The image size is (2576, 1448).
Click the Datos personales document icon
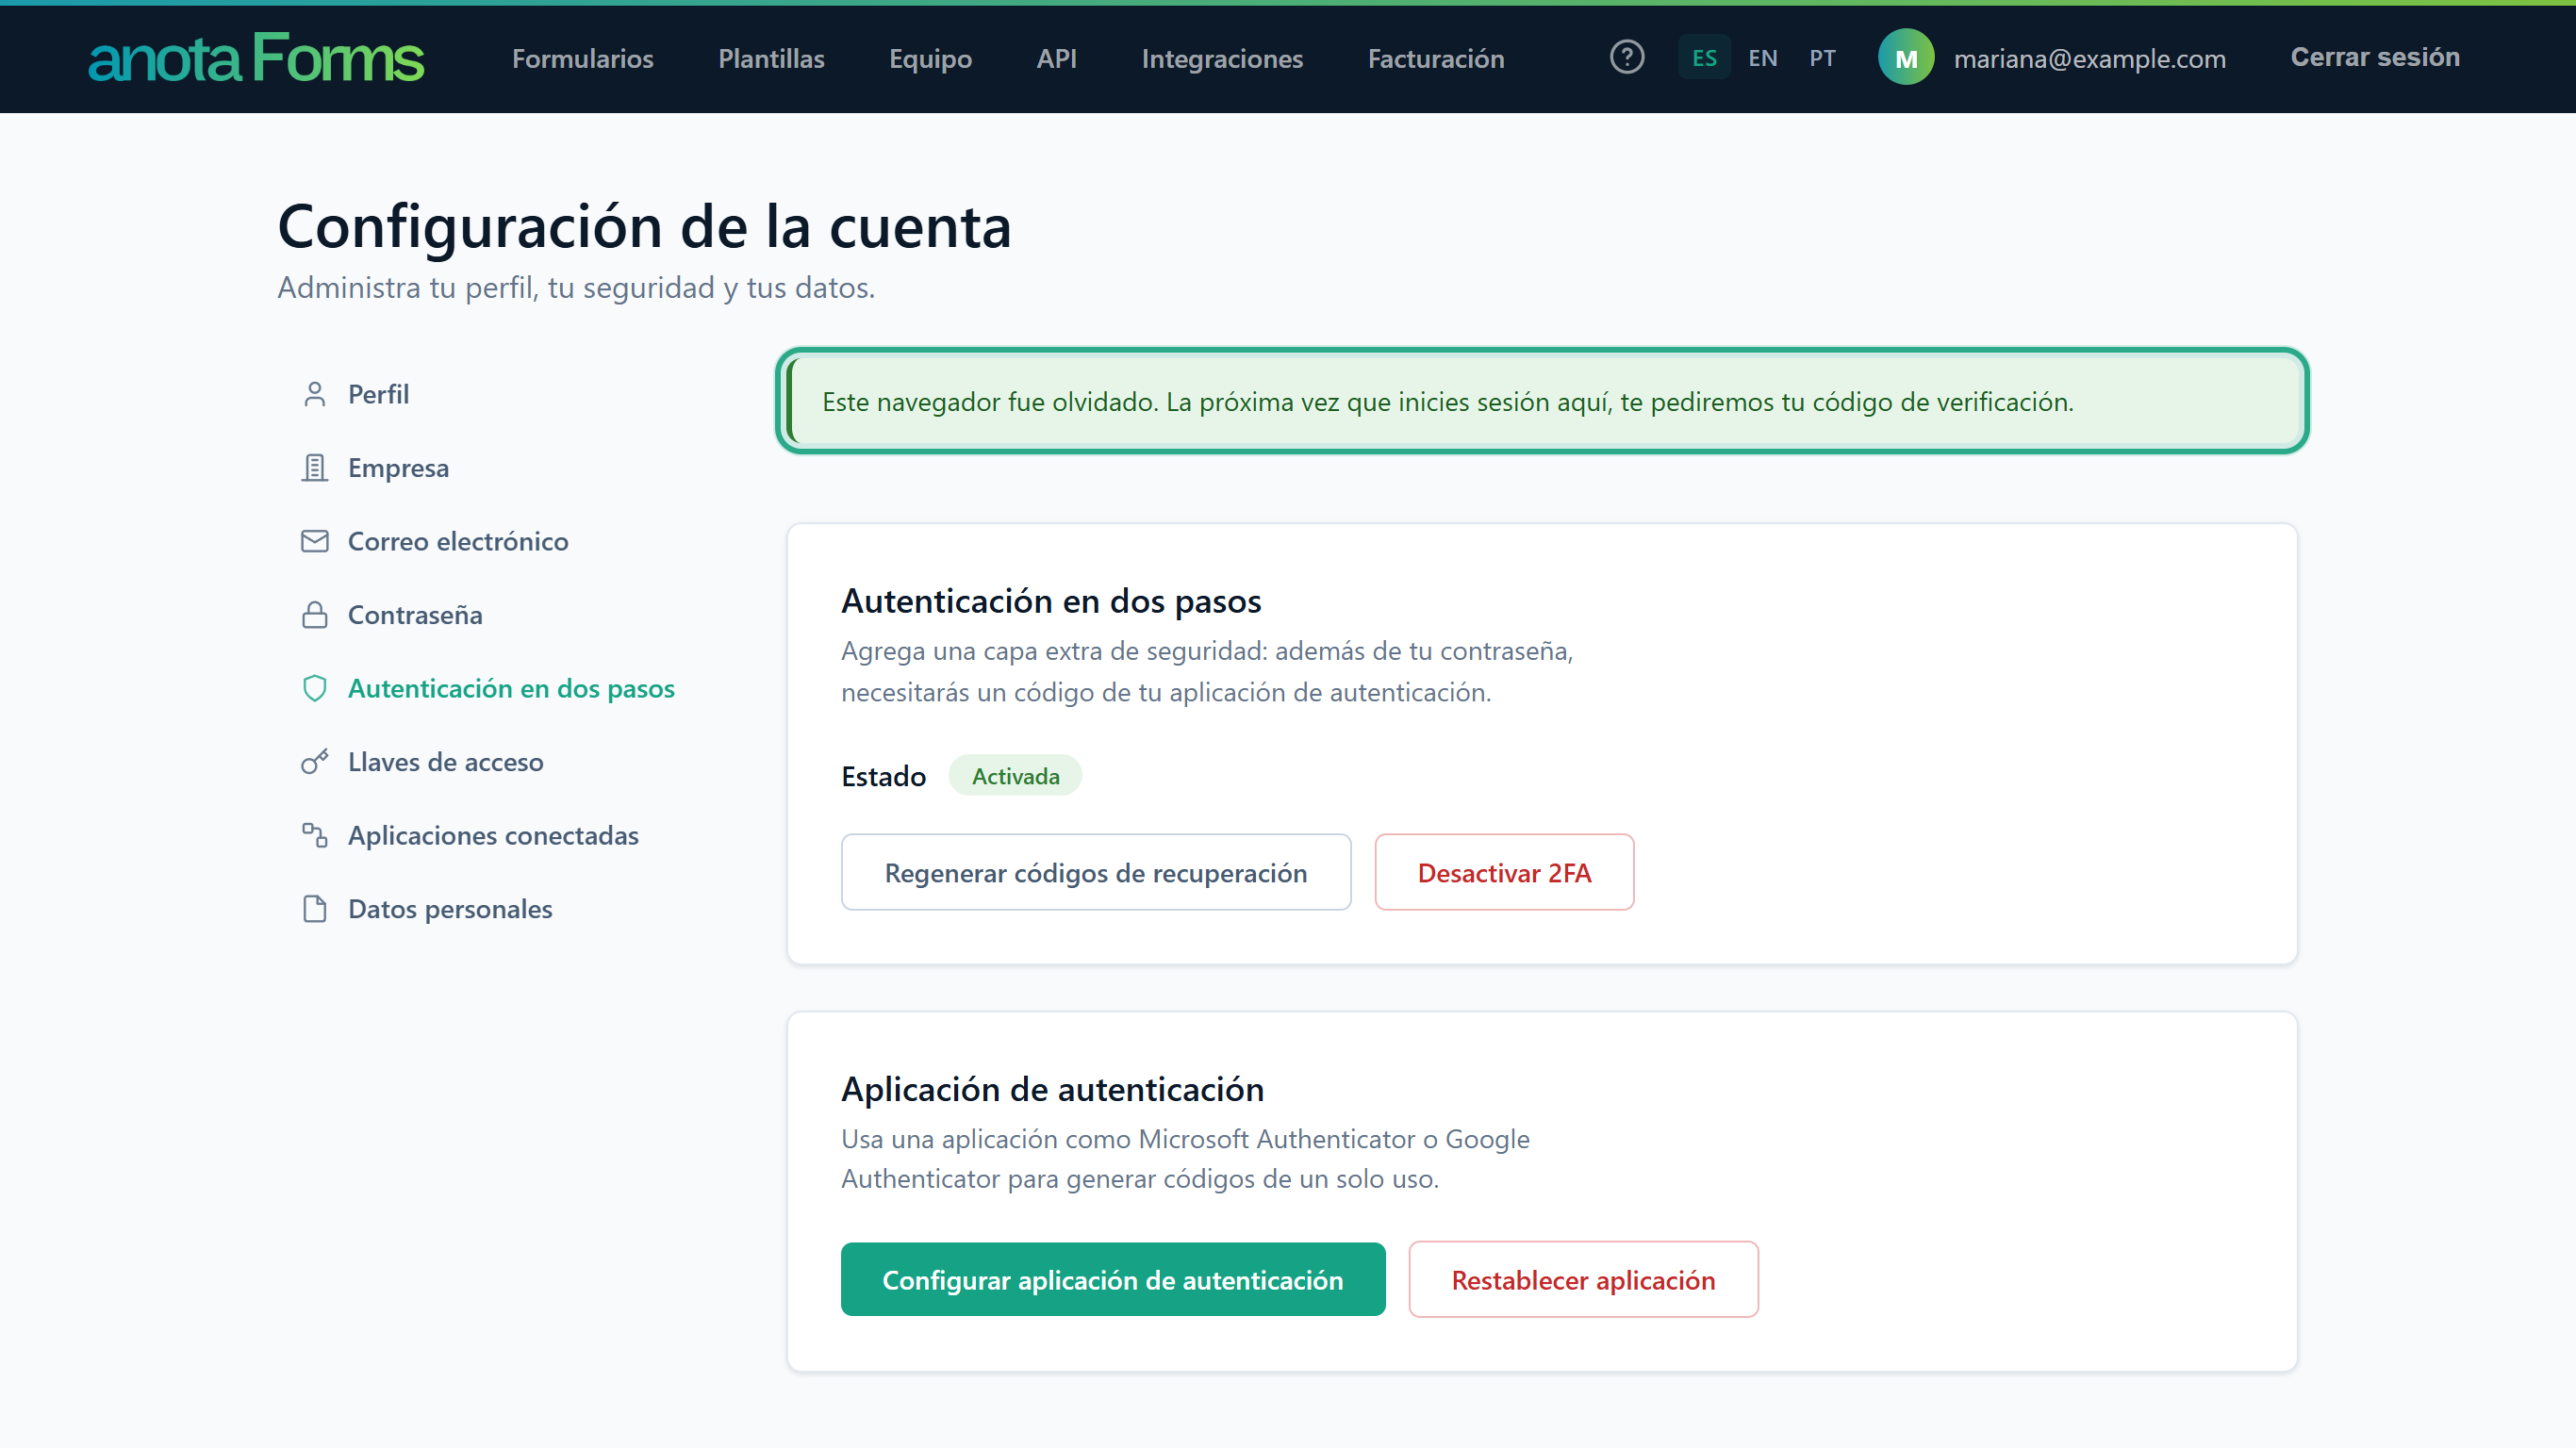click(315, 909)
